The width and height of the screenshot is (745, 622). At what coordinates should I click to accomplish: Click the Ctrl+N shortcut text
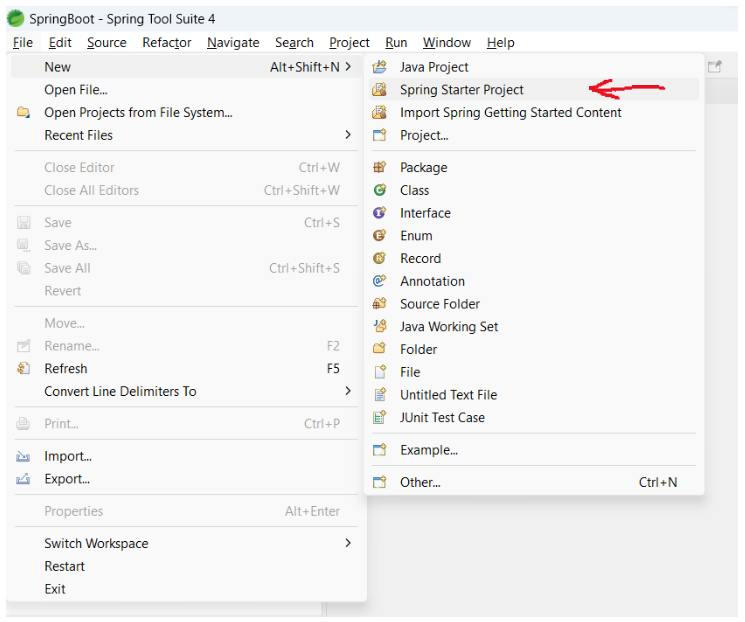(x=658, y=482)
